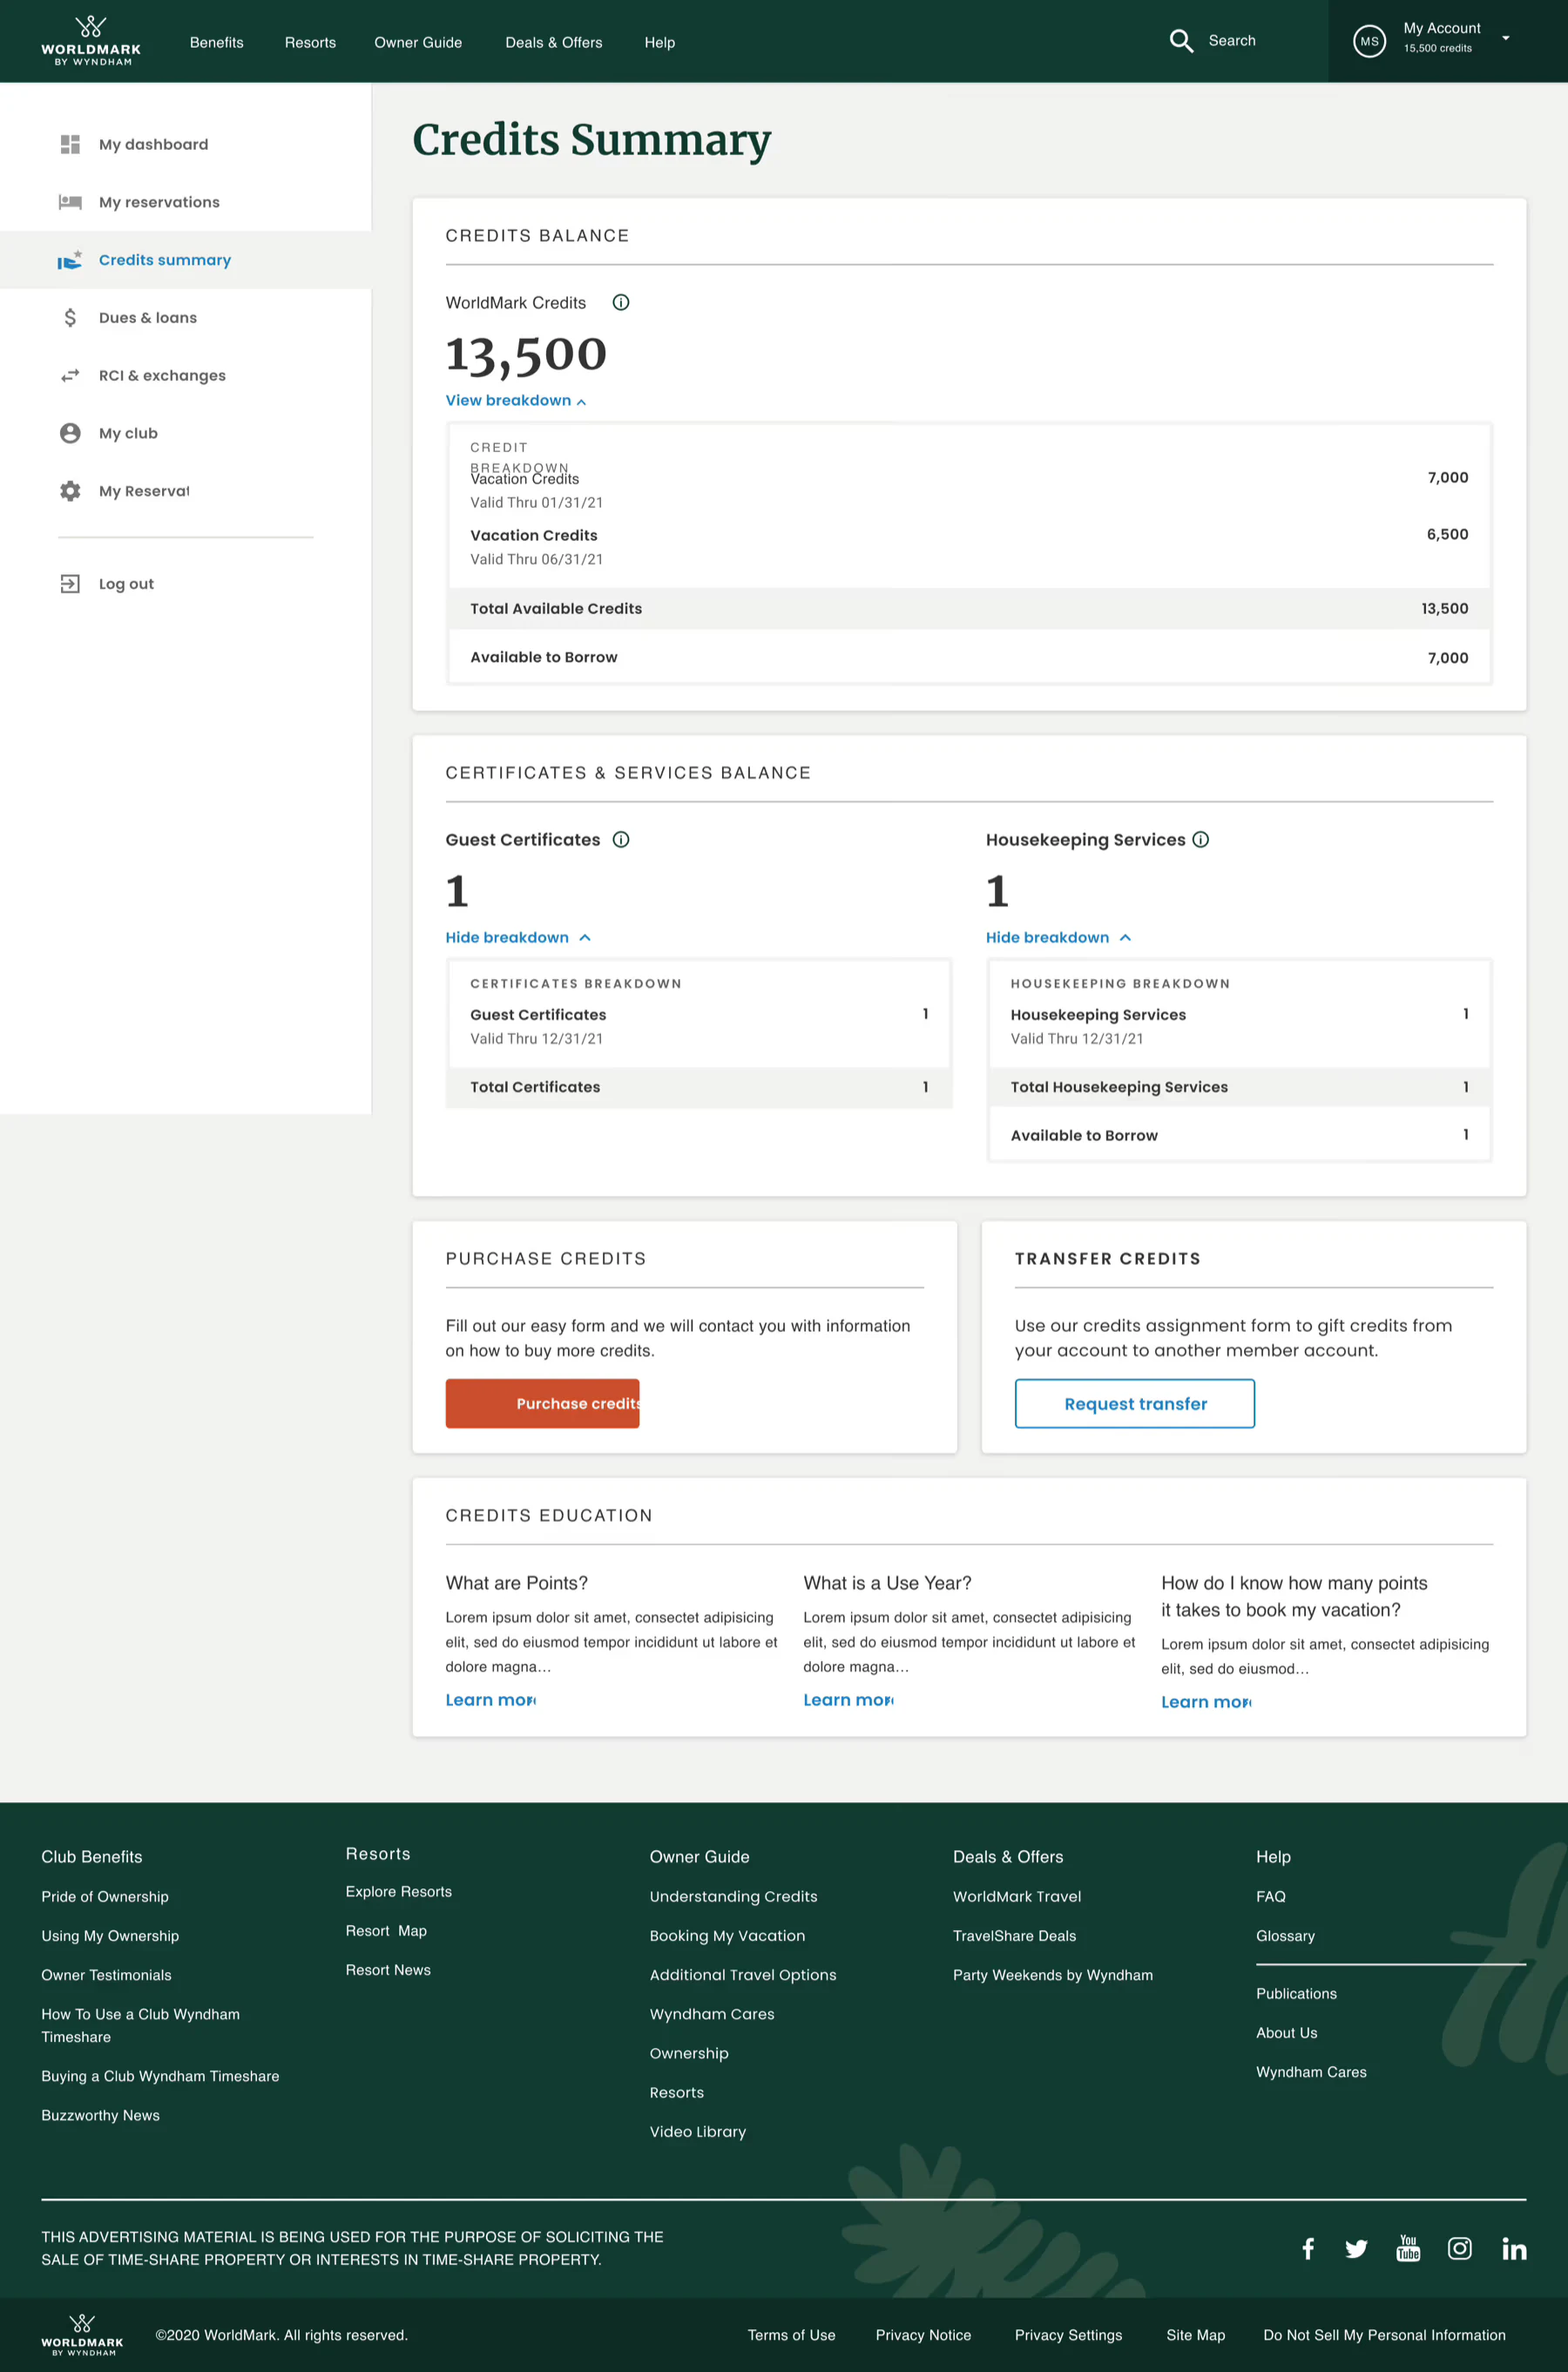Click Learn more under how many points question
Image resolution: width=1568 pixels, height=2372 pixels.
click(1207, 1702)
